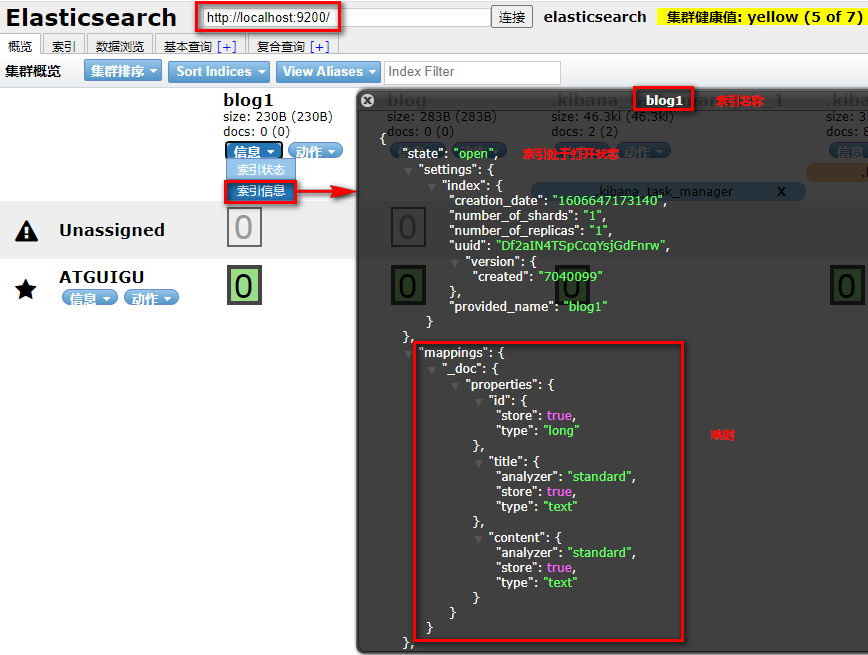The width and height of the screenshot is (868, 655).
Task: Collapse the "content" field JSON node
Action: (x=478, y=539)
